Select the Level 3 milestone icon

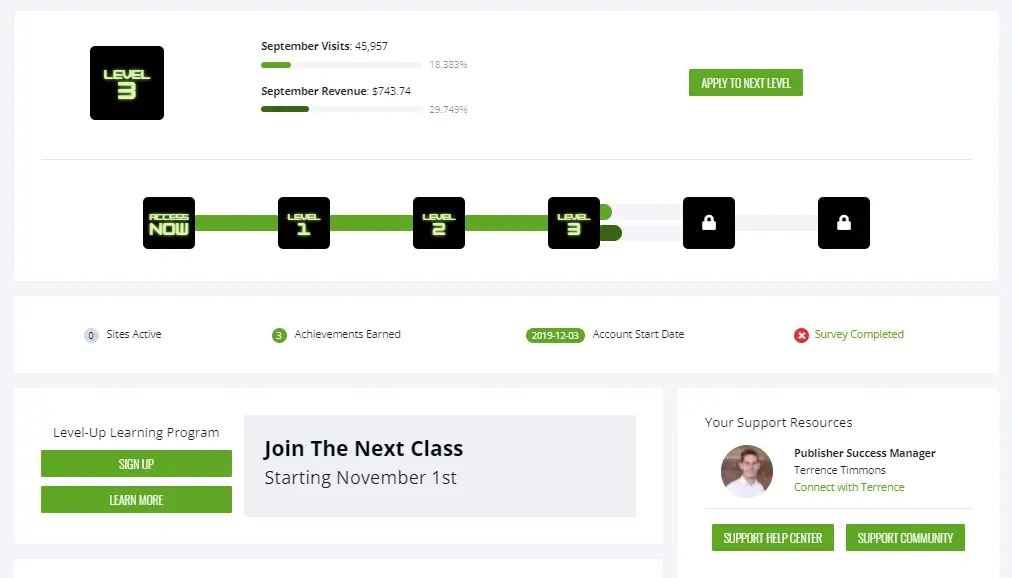click(x=573, y=223)
